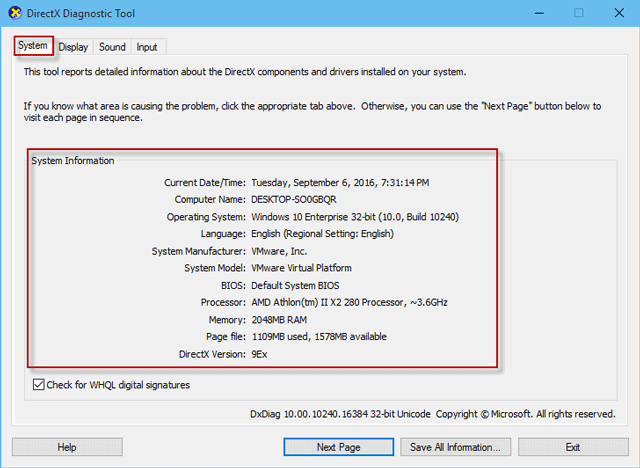640x468 pixels.
Task: Click the 'Copyright © Microsoft' notice text
Action: [x=484, y=414]
